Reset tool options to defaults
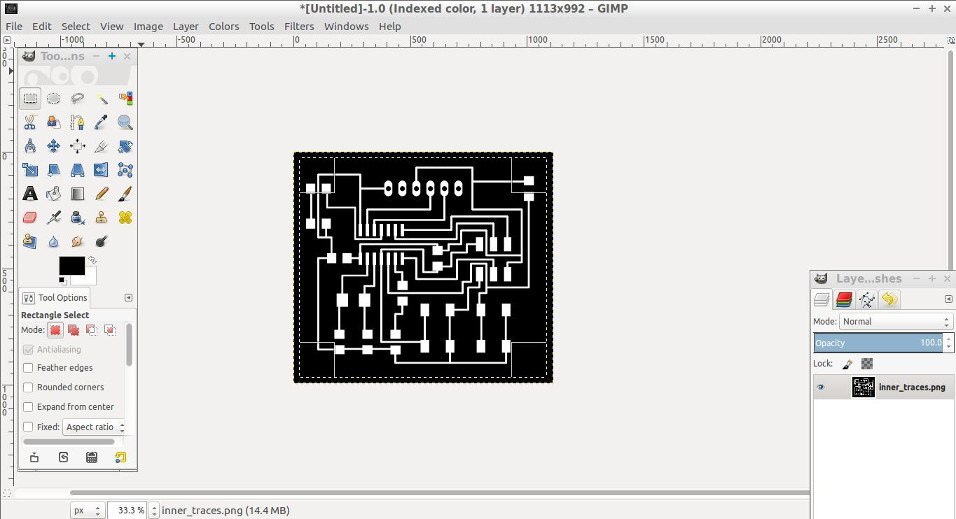 120,457
